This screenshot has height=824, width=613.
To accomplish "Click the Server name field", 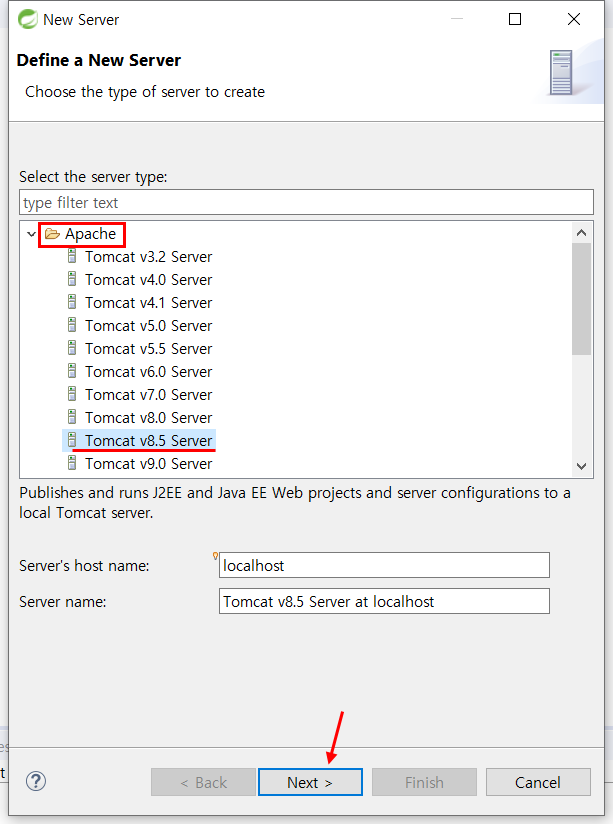I will tap(384, 601).
